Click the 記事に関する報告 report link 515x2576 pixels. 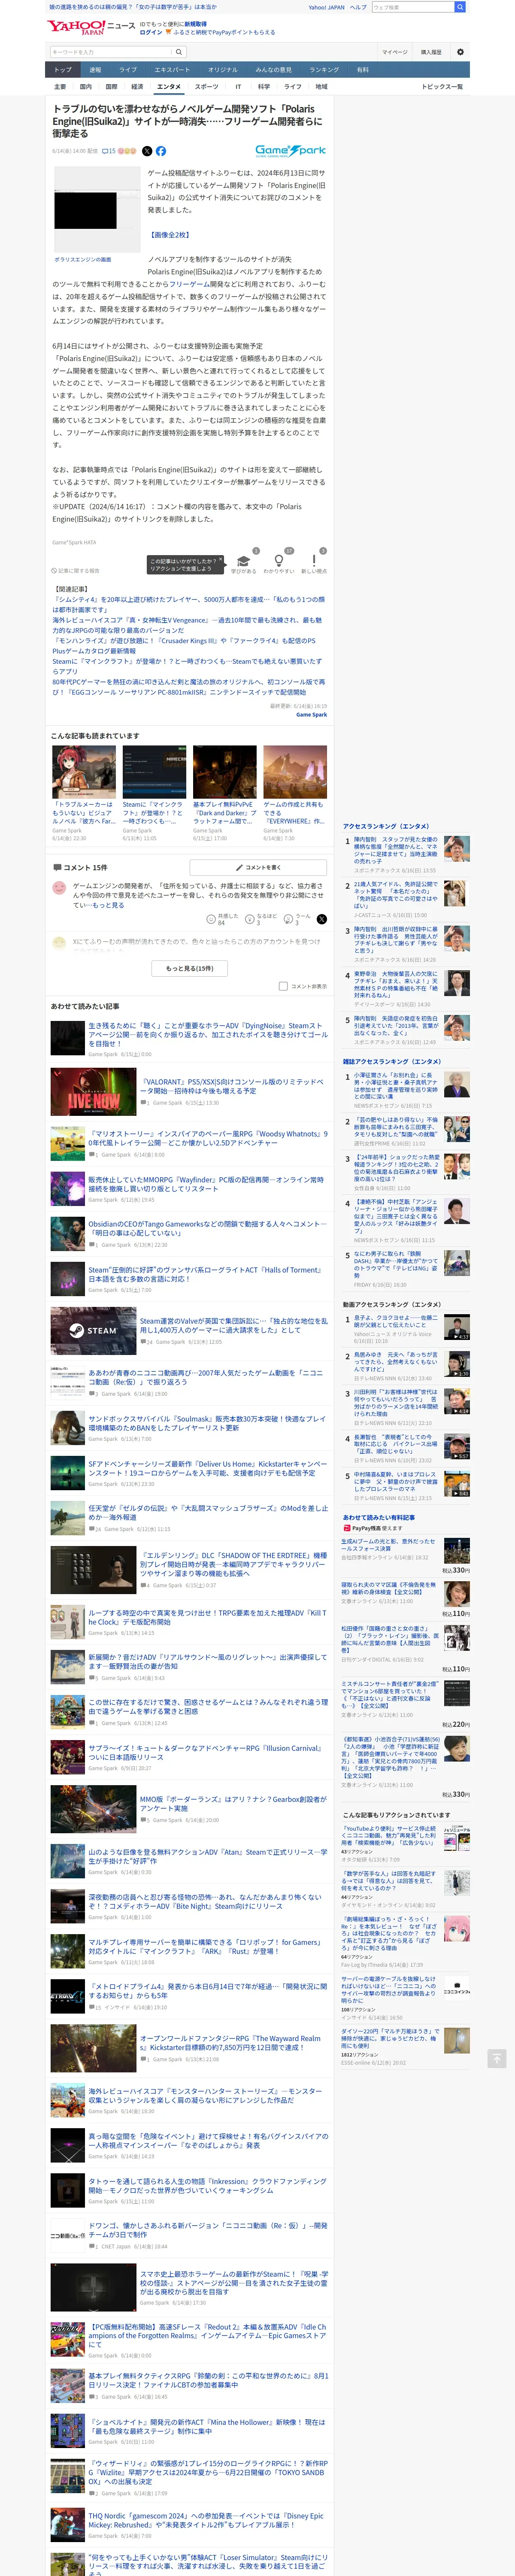click(x=76, y=570)
